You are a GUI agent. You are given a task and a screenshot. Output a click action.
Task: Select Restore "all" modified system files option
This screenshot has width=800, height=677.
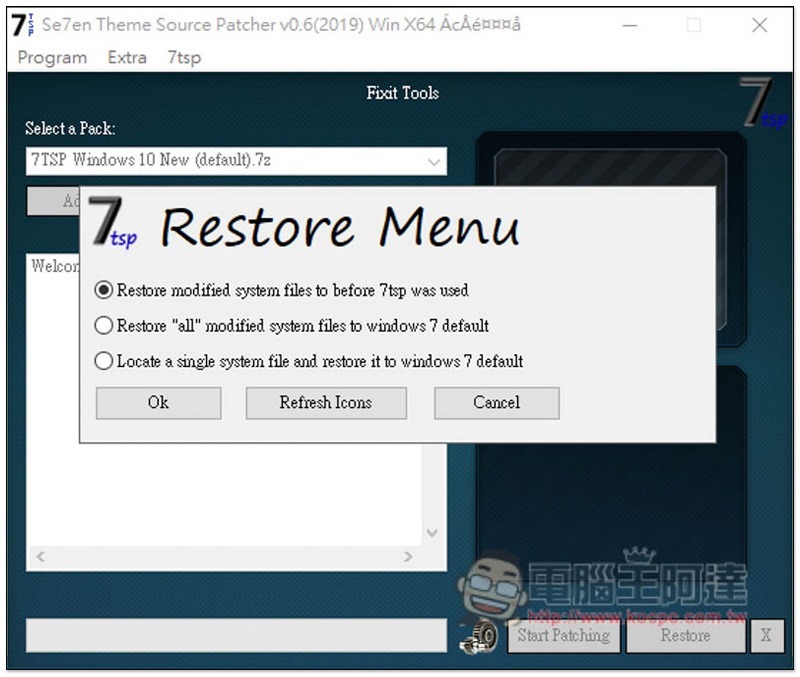pos(104,325)
